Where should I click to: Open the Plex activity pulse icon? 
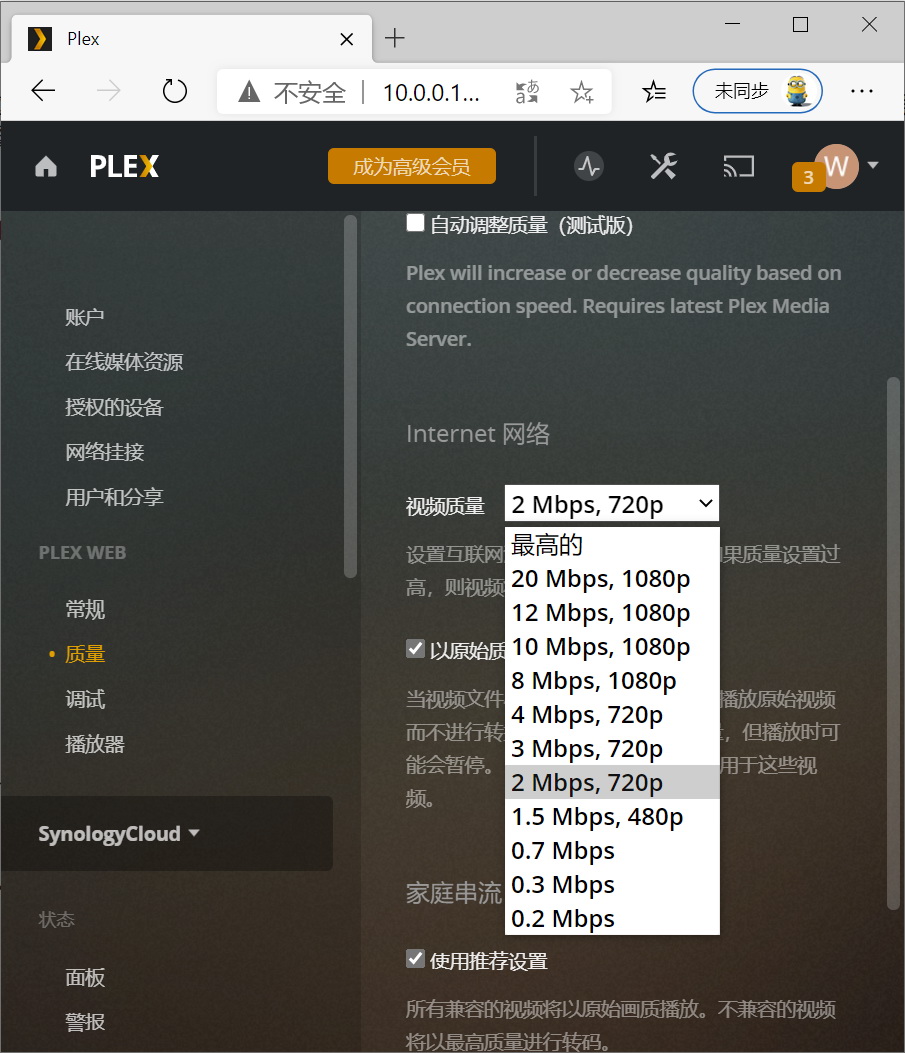pyautogui.click(x=589, y=166)
